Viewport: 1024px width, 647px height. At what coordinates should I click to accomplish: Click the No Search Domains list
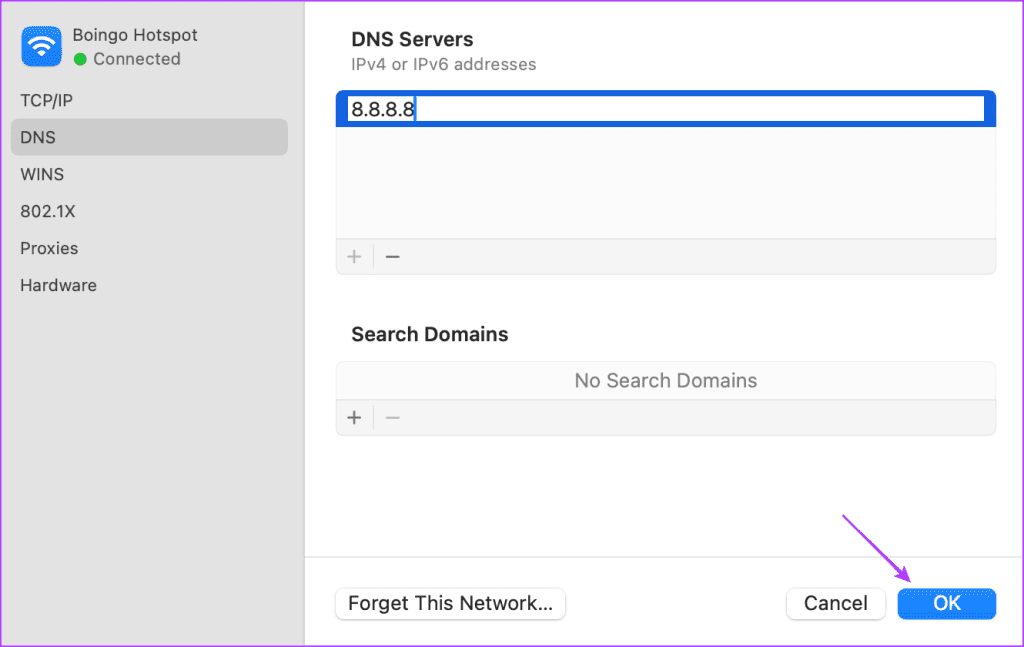pos(665,381)
